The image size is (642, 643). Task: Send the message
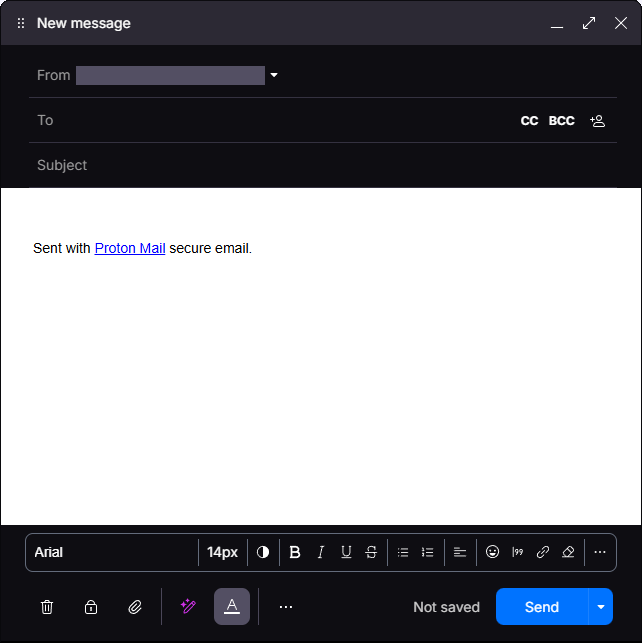tap(542, 607)
